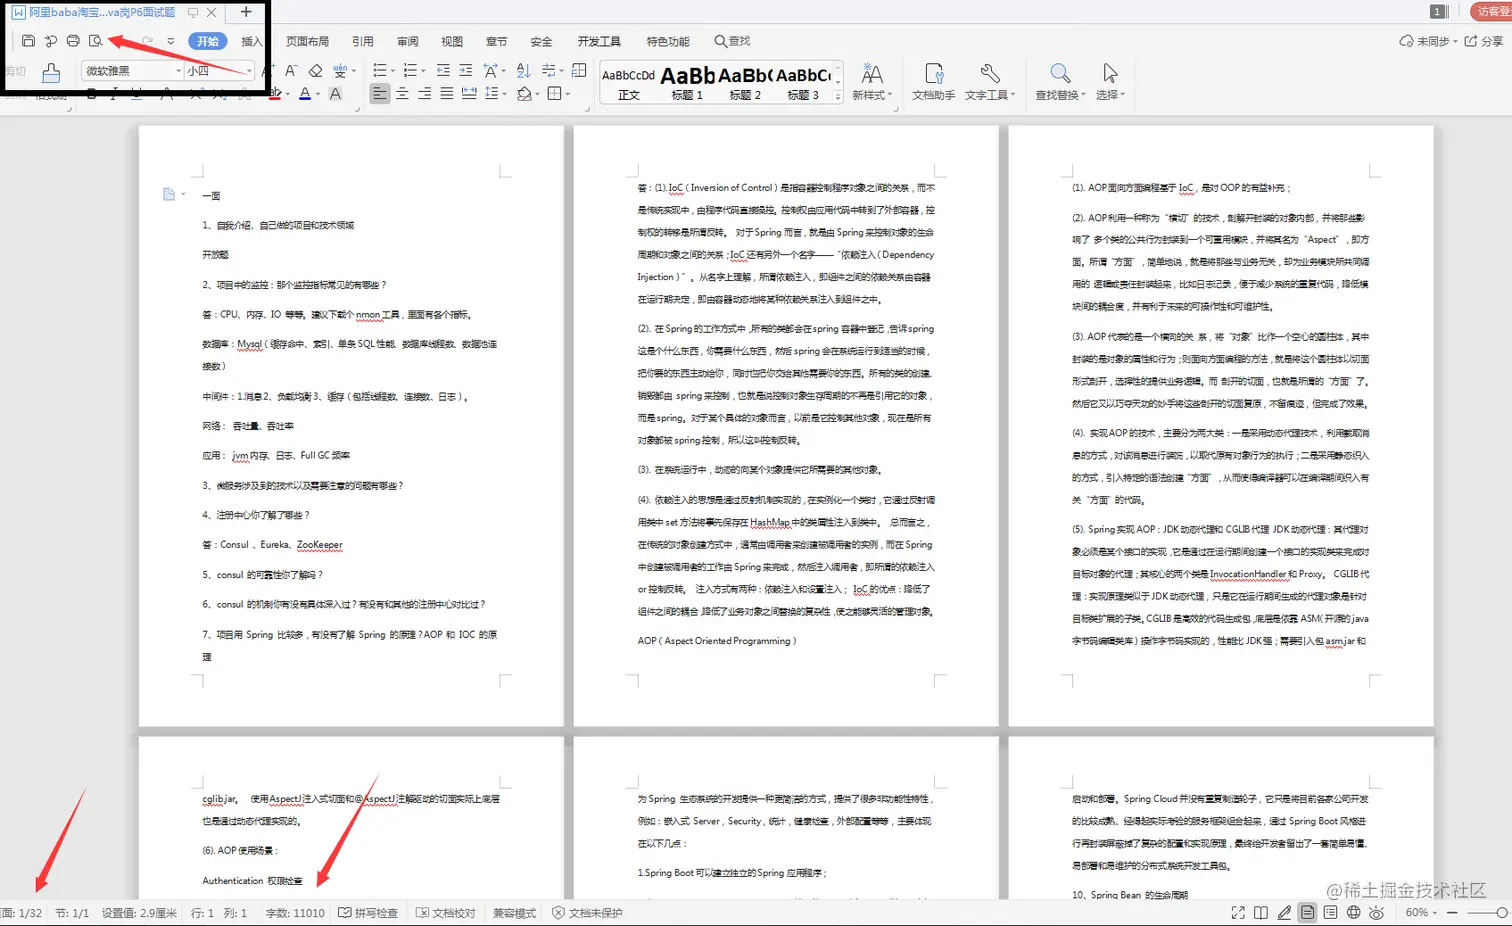This screenshot has width=1512, height=926.
Task: Open Print Preview from quick access bar
Action: click(95, 41)
